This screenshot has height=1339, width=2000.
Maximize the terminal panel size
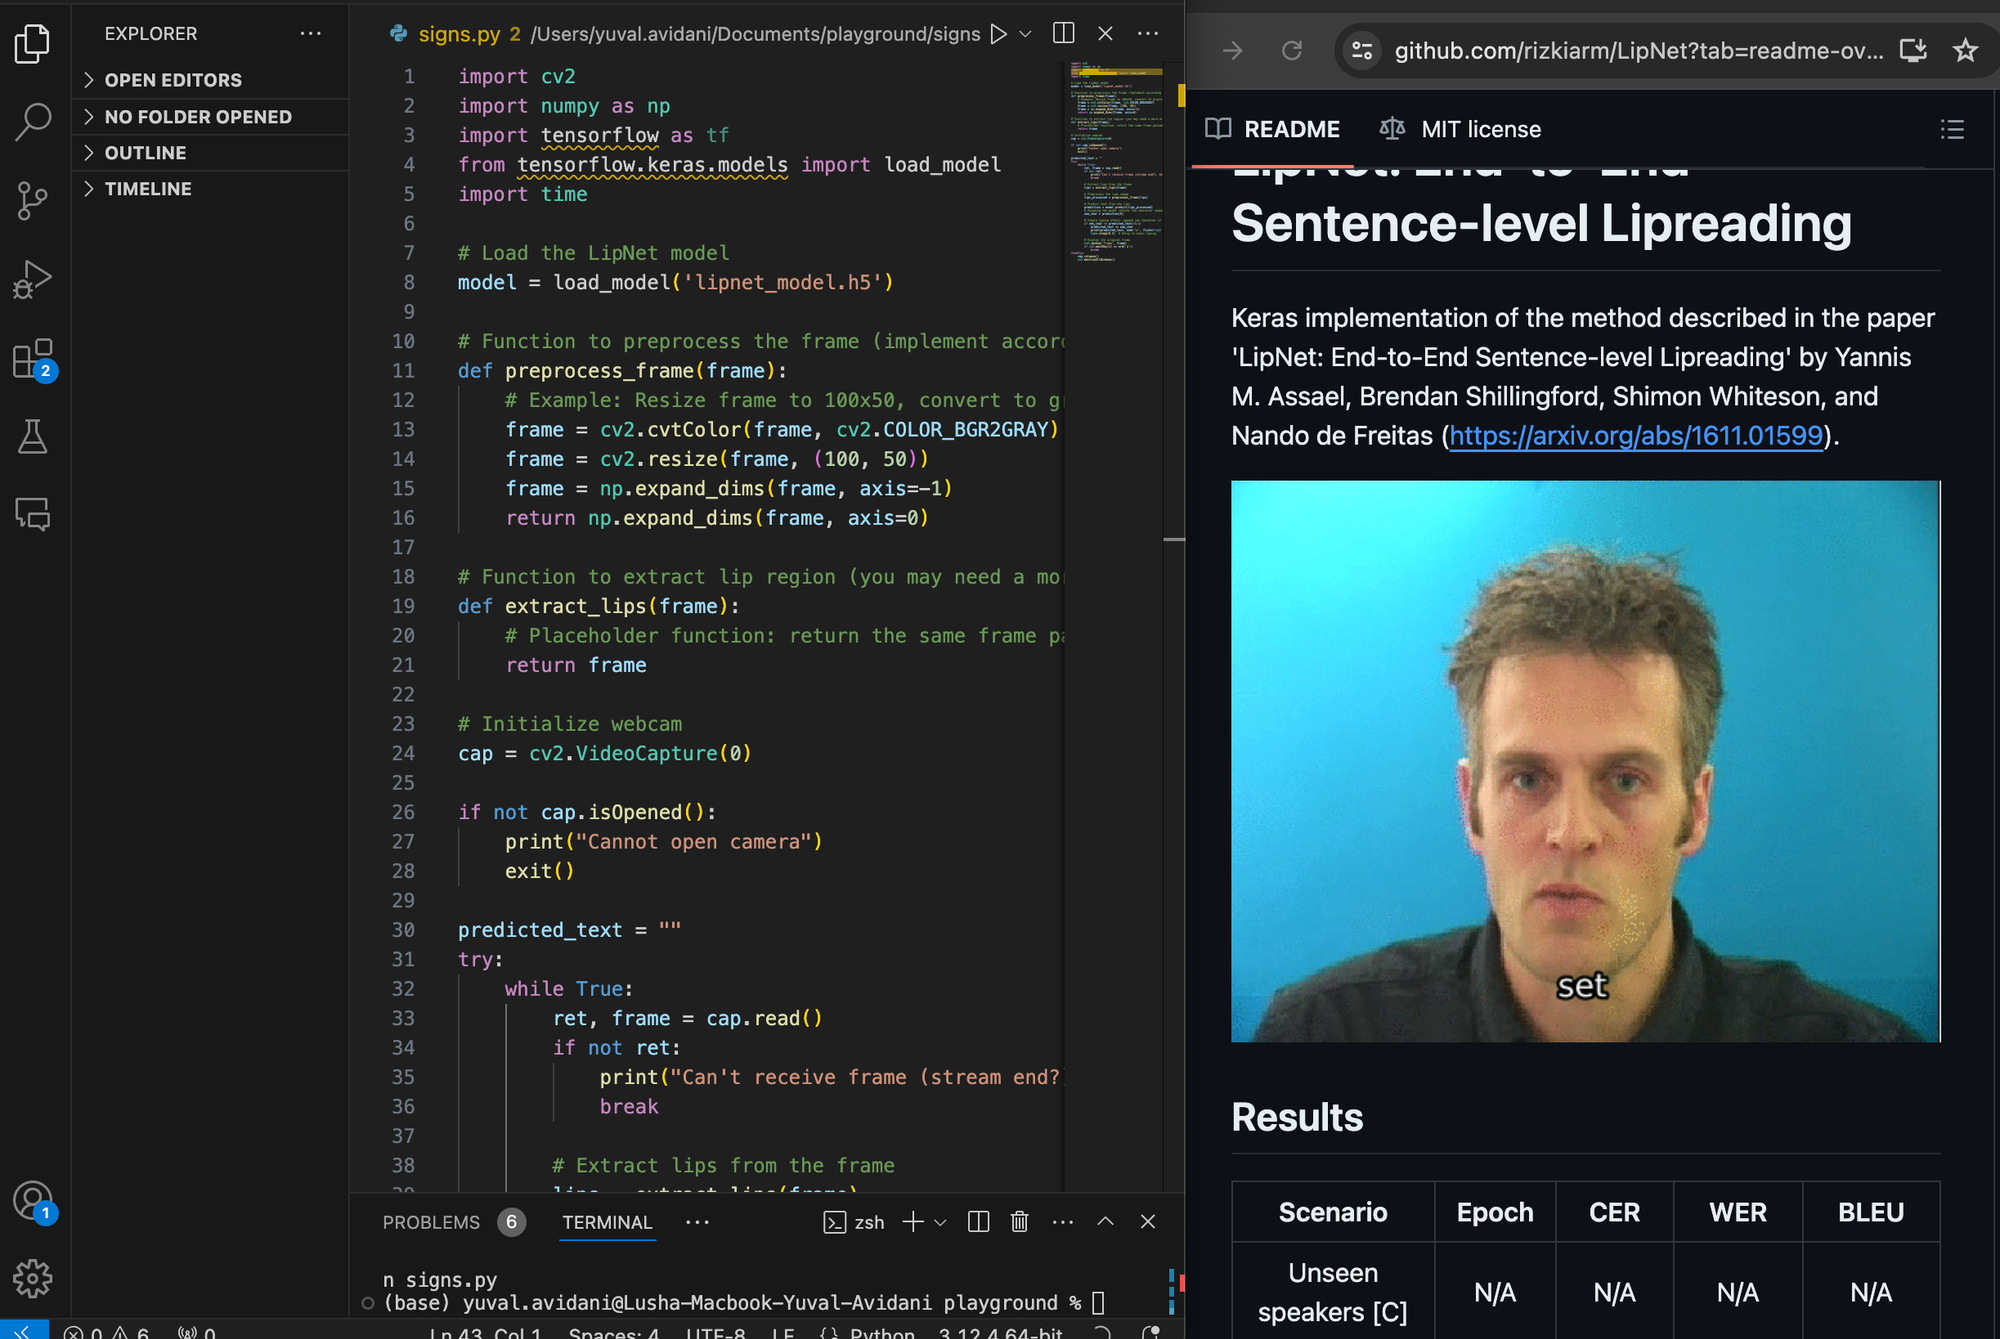1105,1222
